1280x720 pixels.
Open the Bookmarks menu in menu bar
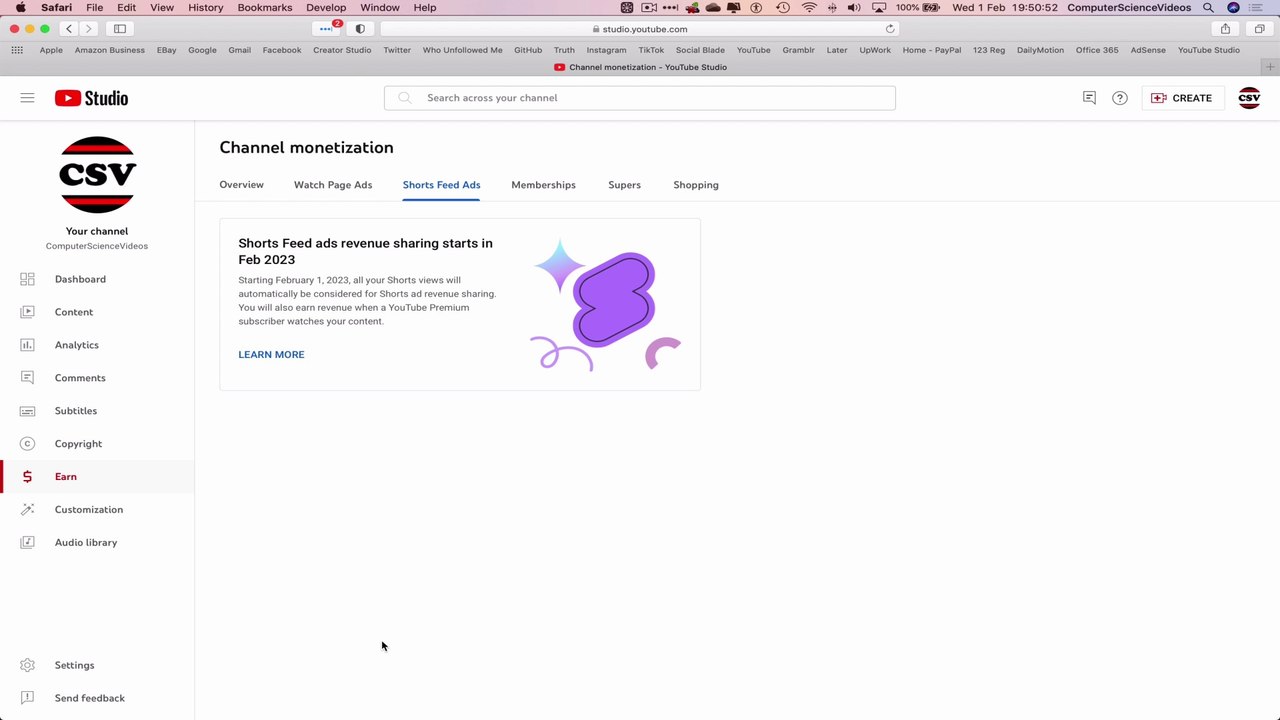coord(265,7)
